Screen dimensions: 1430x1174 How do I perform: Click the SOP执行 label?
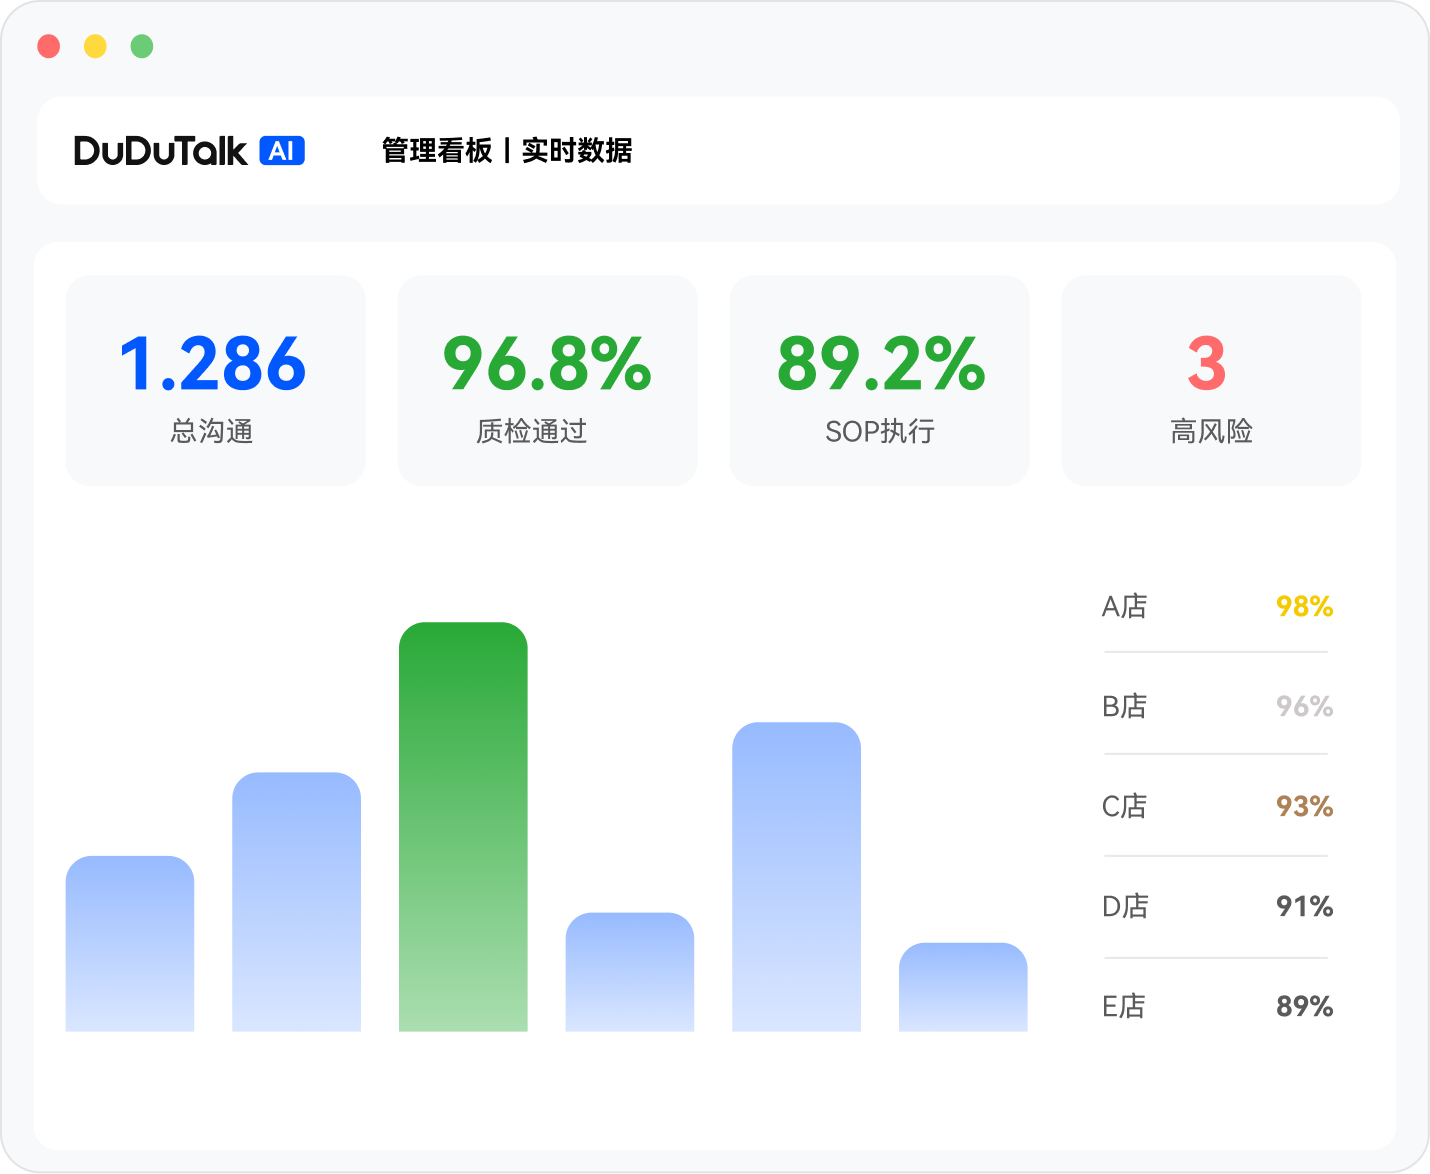[x=880, y=432]
